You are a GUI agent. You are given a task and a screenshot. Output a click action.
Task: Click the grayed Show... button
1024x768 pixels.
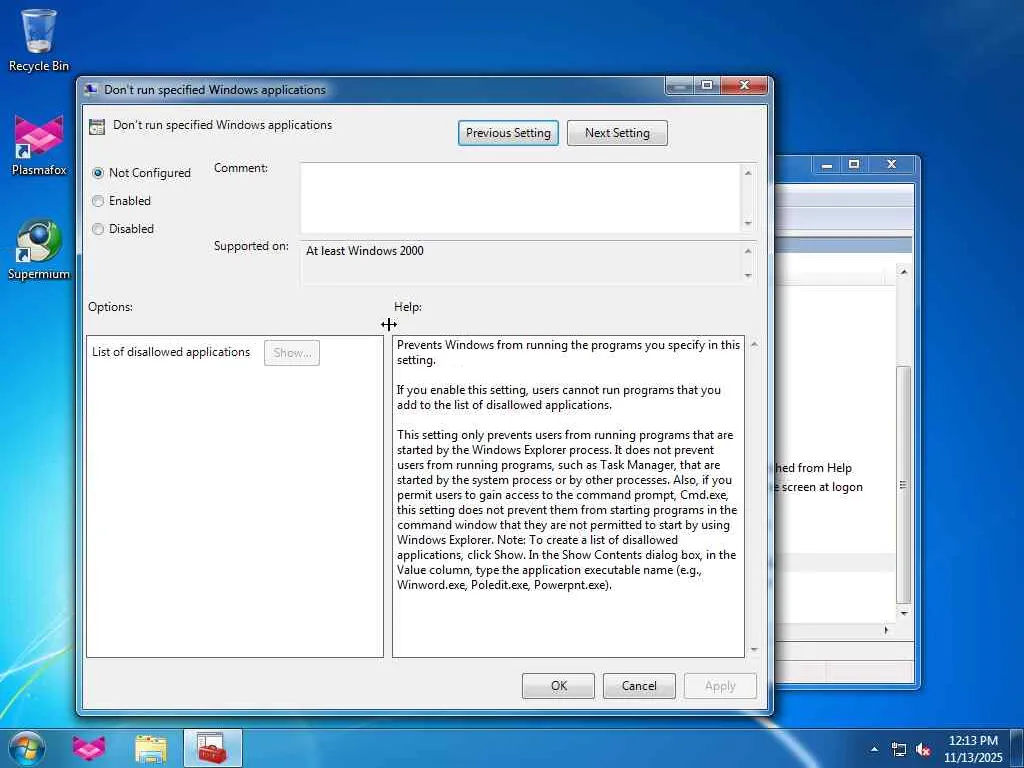click(292, 353)
